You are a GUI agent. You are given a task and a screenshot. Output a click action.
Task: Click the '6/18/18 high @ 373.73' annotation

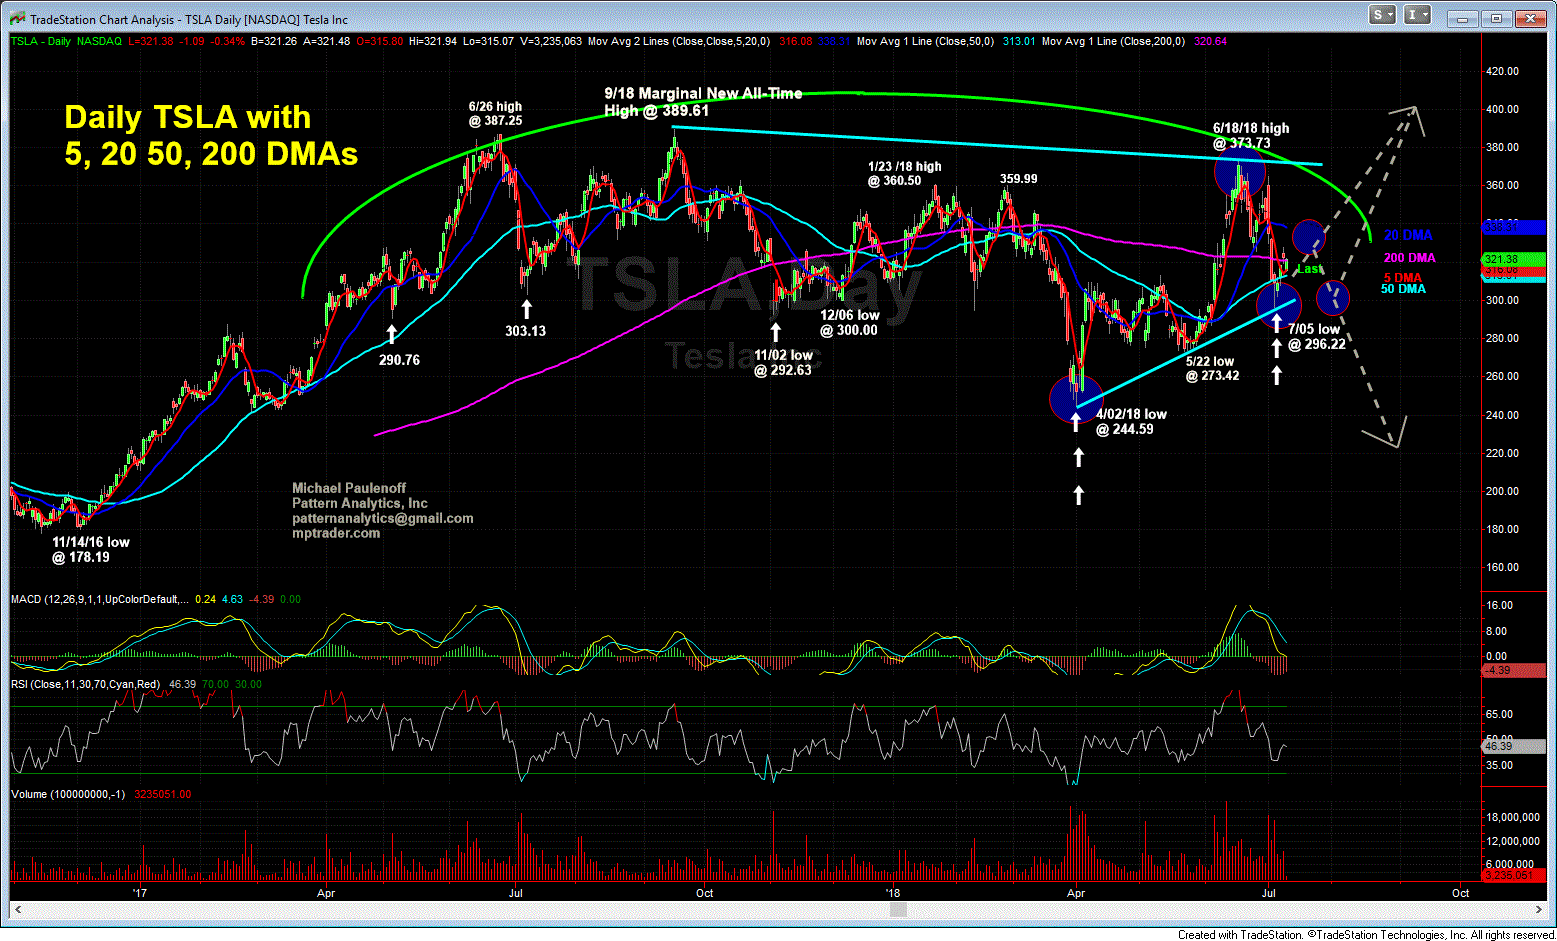(x=1250, y=135)
